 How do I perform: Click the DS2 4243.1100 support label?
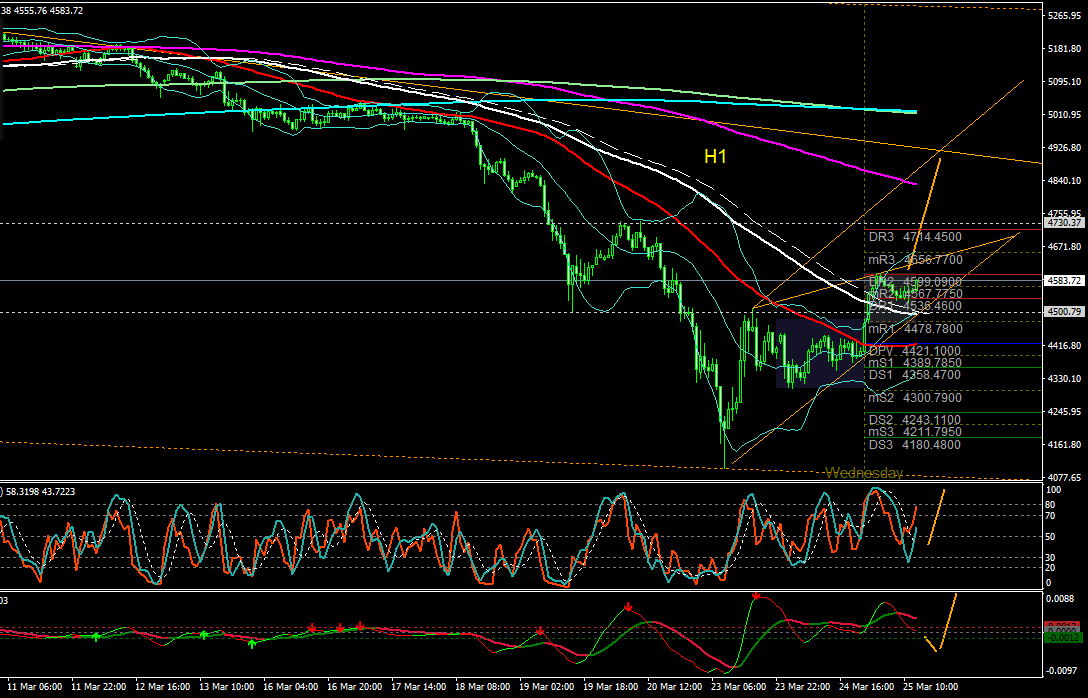915,420
